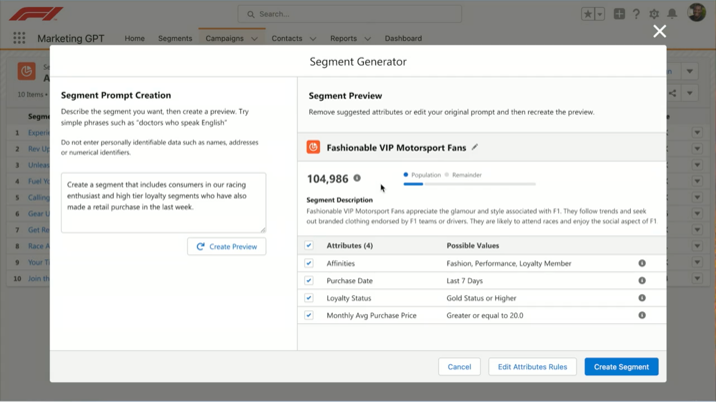Image resolution: width=716 pixels, height=402 pixels.
Task: Go to the Segments tab
Action: coord(175,38)
